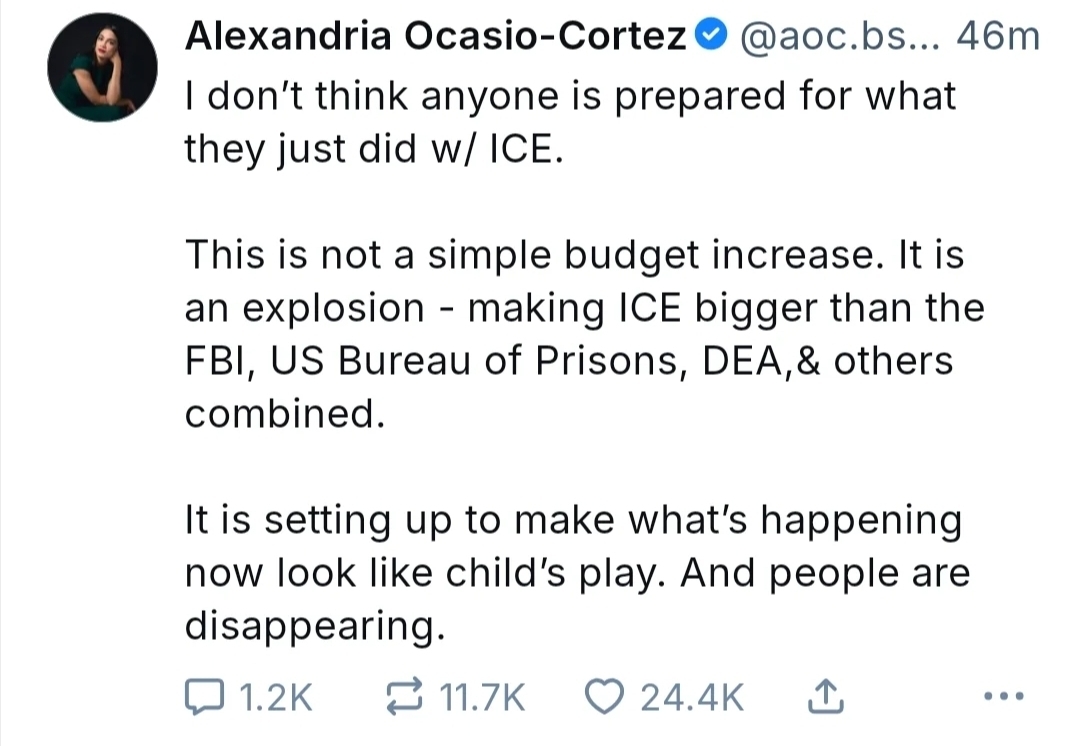Click the "FBI, US Bureau of Prisons" line
1080x746 pixels.
point(568,360)
